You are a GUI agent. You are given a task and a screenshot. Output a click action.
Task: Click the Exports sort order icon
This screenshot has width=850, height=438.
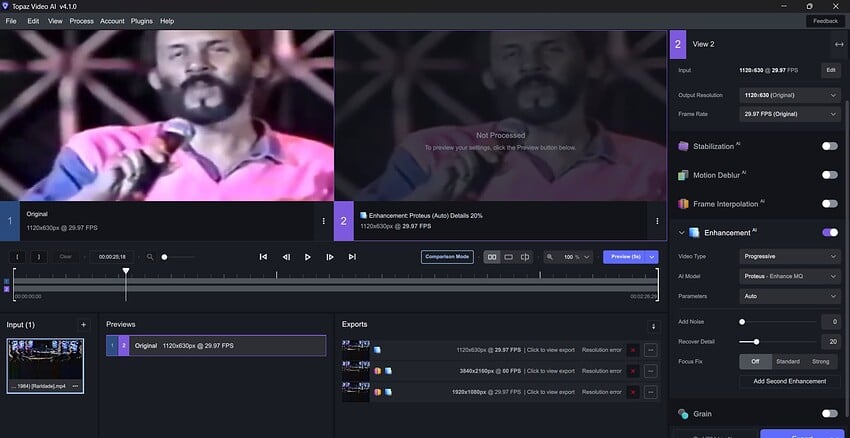(x=653, y=327)
